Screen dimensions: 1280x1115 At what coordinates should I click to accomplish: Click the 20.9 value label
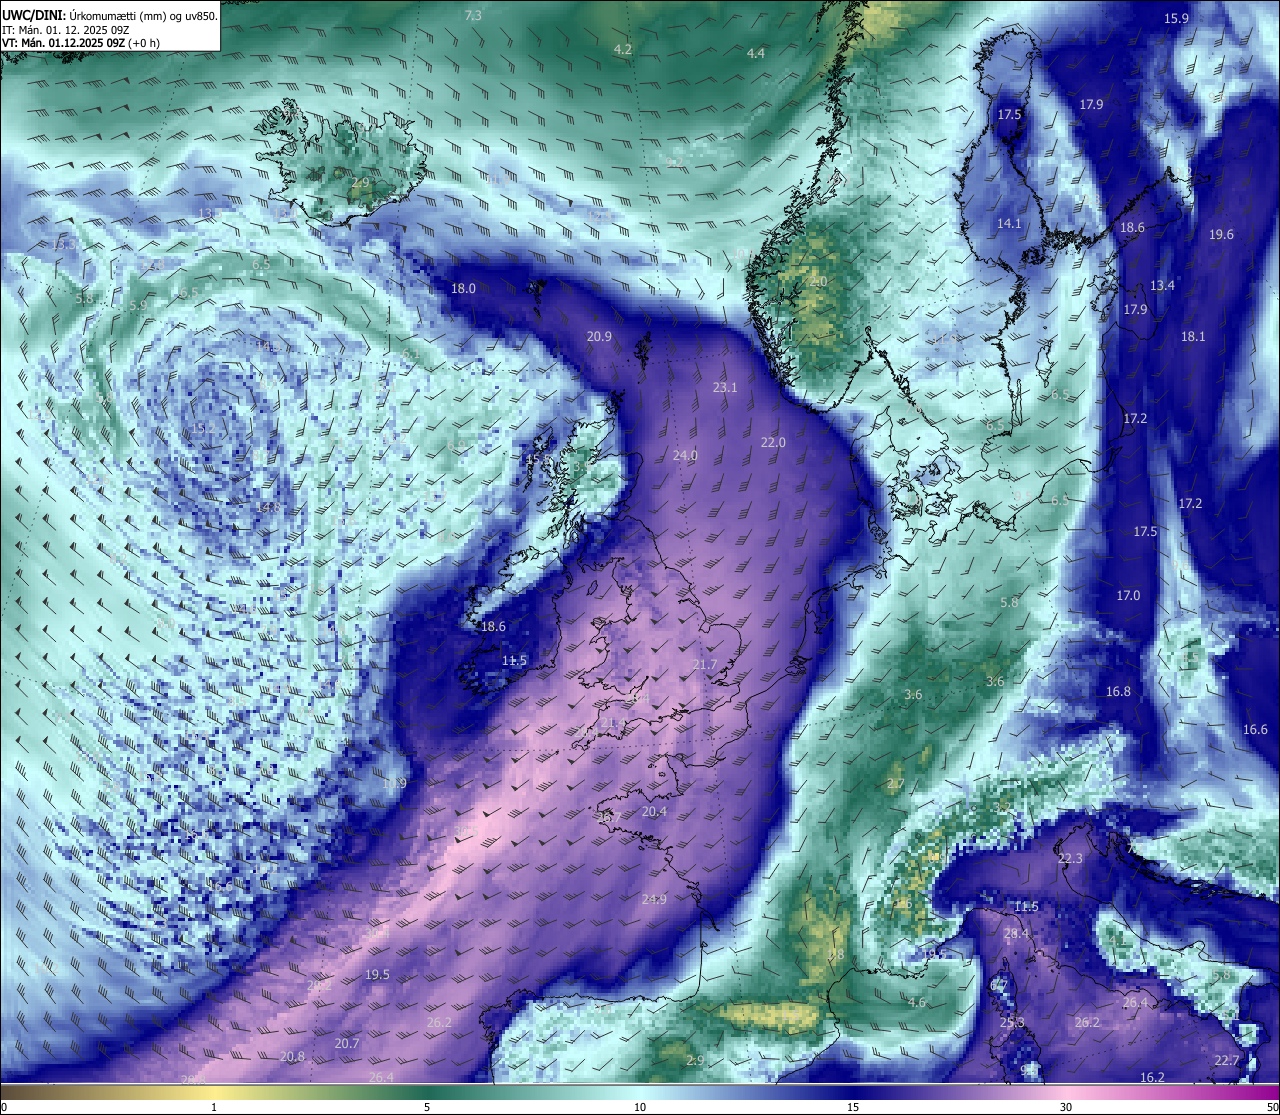tap(599, 336)
